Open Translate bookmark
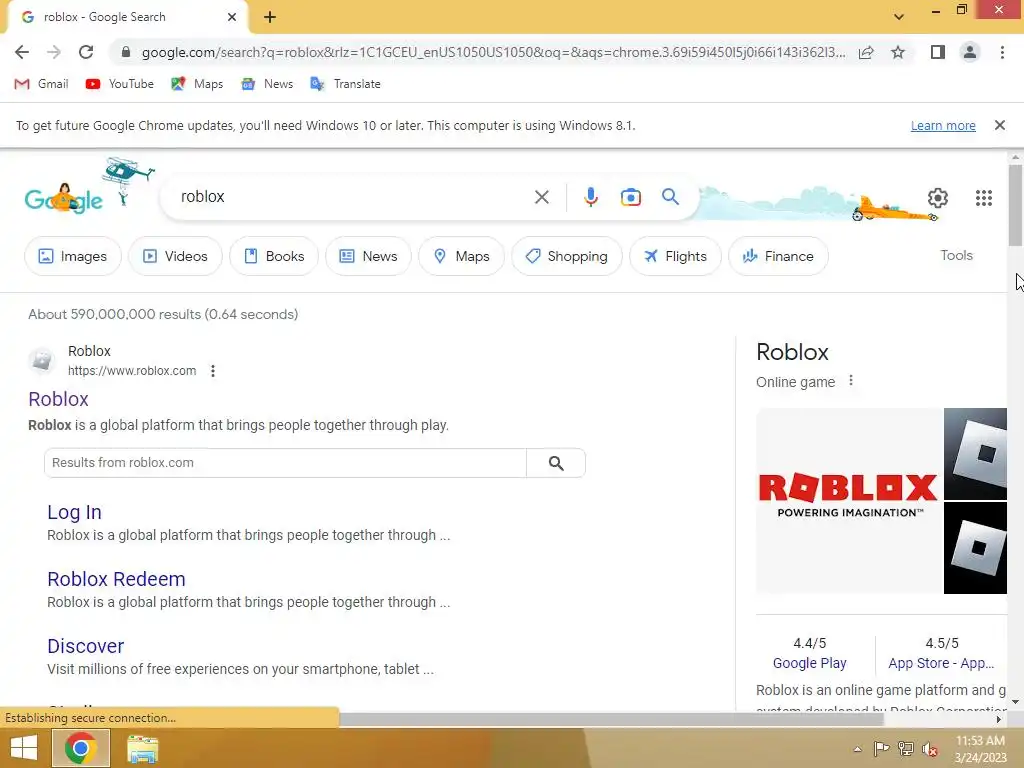This screenshot has height=768, width=1024. [x=345, y=84]
